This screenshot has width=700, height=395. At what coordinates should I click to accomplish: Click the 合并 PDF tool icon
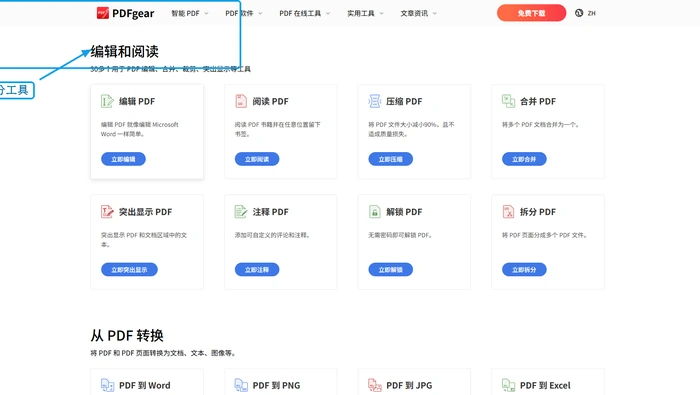[508, 101]
